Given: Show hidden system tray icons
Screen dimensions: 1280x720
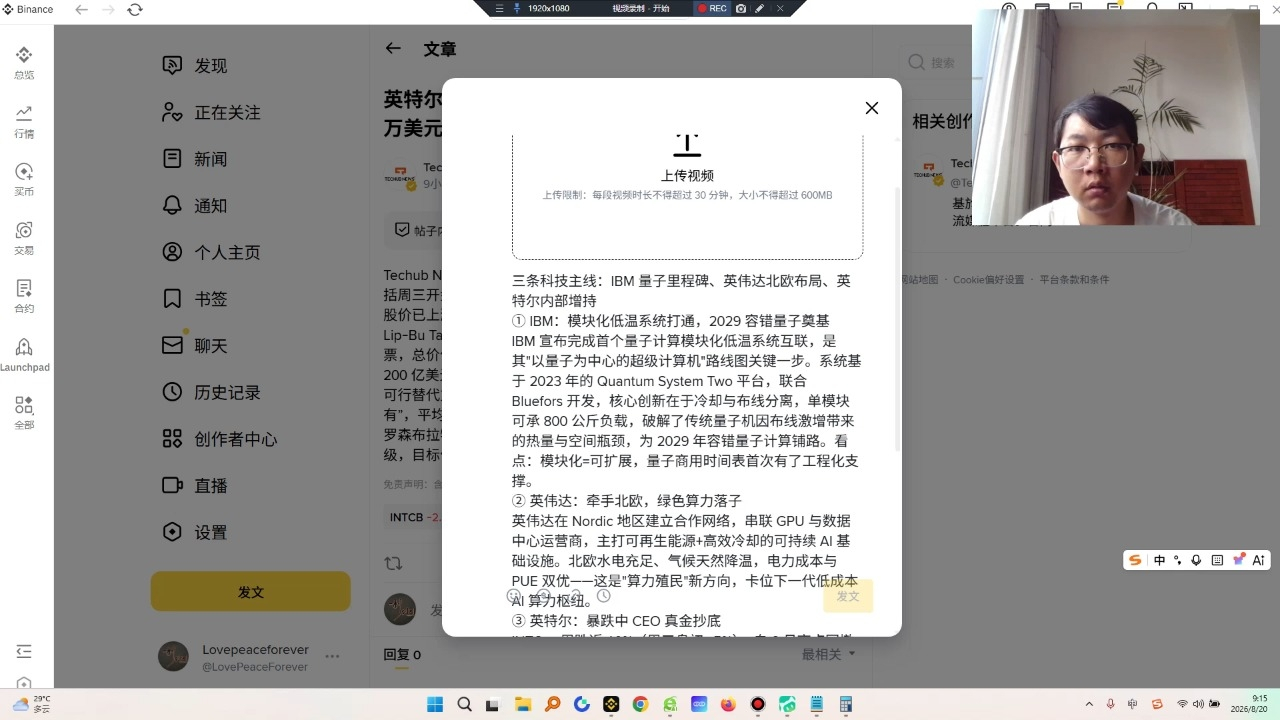Looking at the screenshot, I should [x=1089, y=704].
